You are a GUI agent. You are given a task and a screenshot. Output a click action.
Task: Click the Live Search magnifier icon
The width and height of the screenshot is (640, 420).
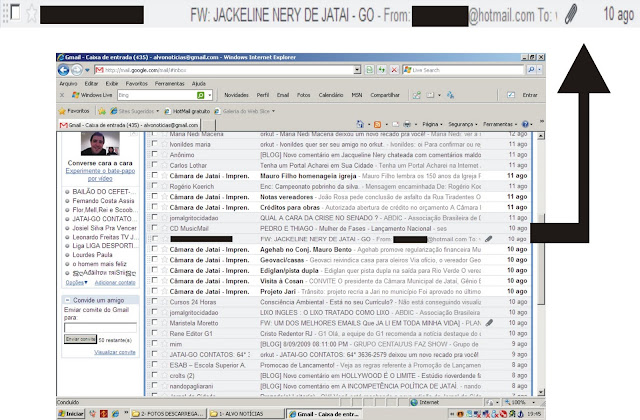click(x=531, y=70)
